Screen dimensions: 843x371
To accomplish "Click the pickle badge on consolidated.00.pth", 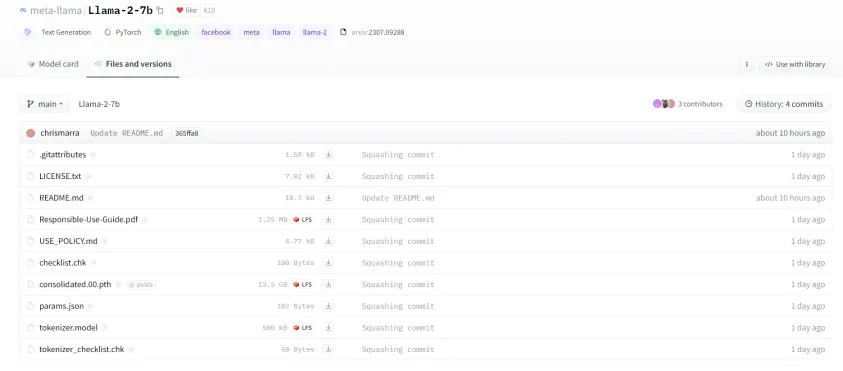I will coord(141,284).
